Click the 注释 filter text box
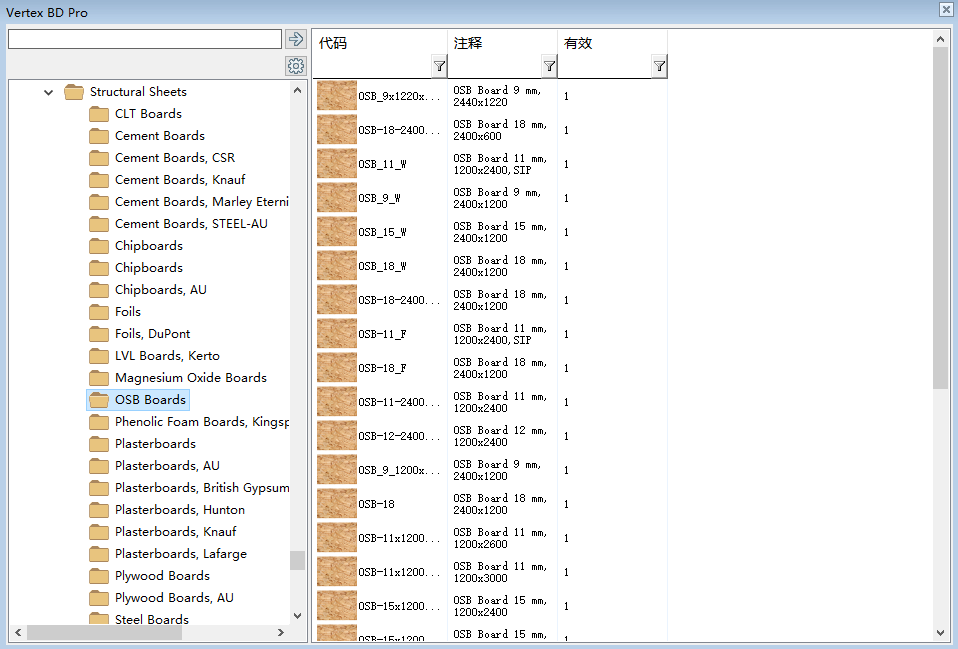The image size is (958, 649). coord(495,66)
